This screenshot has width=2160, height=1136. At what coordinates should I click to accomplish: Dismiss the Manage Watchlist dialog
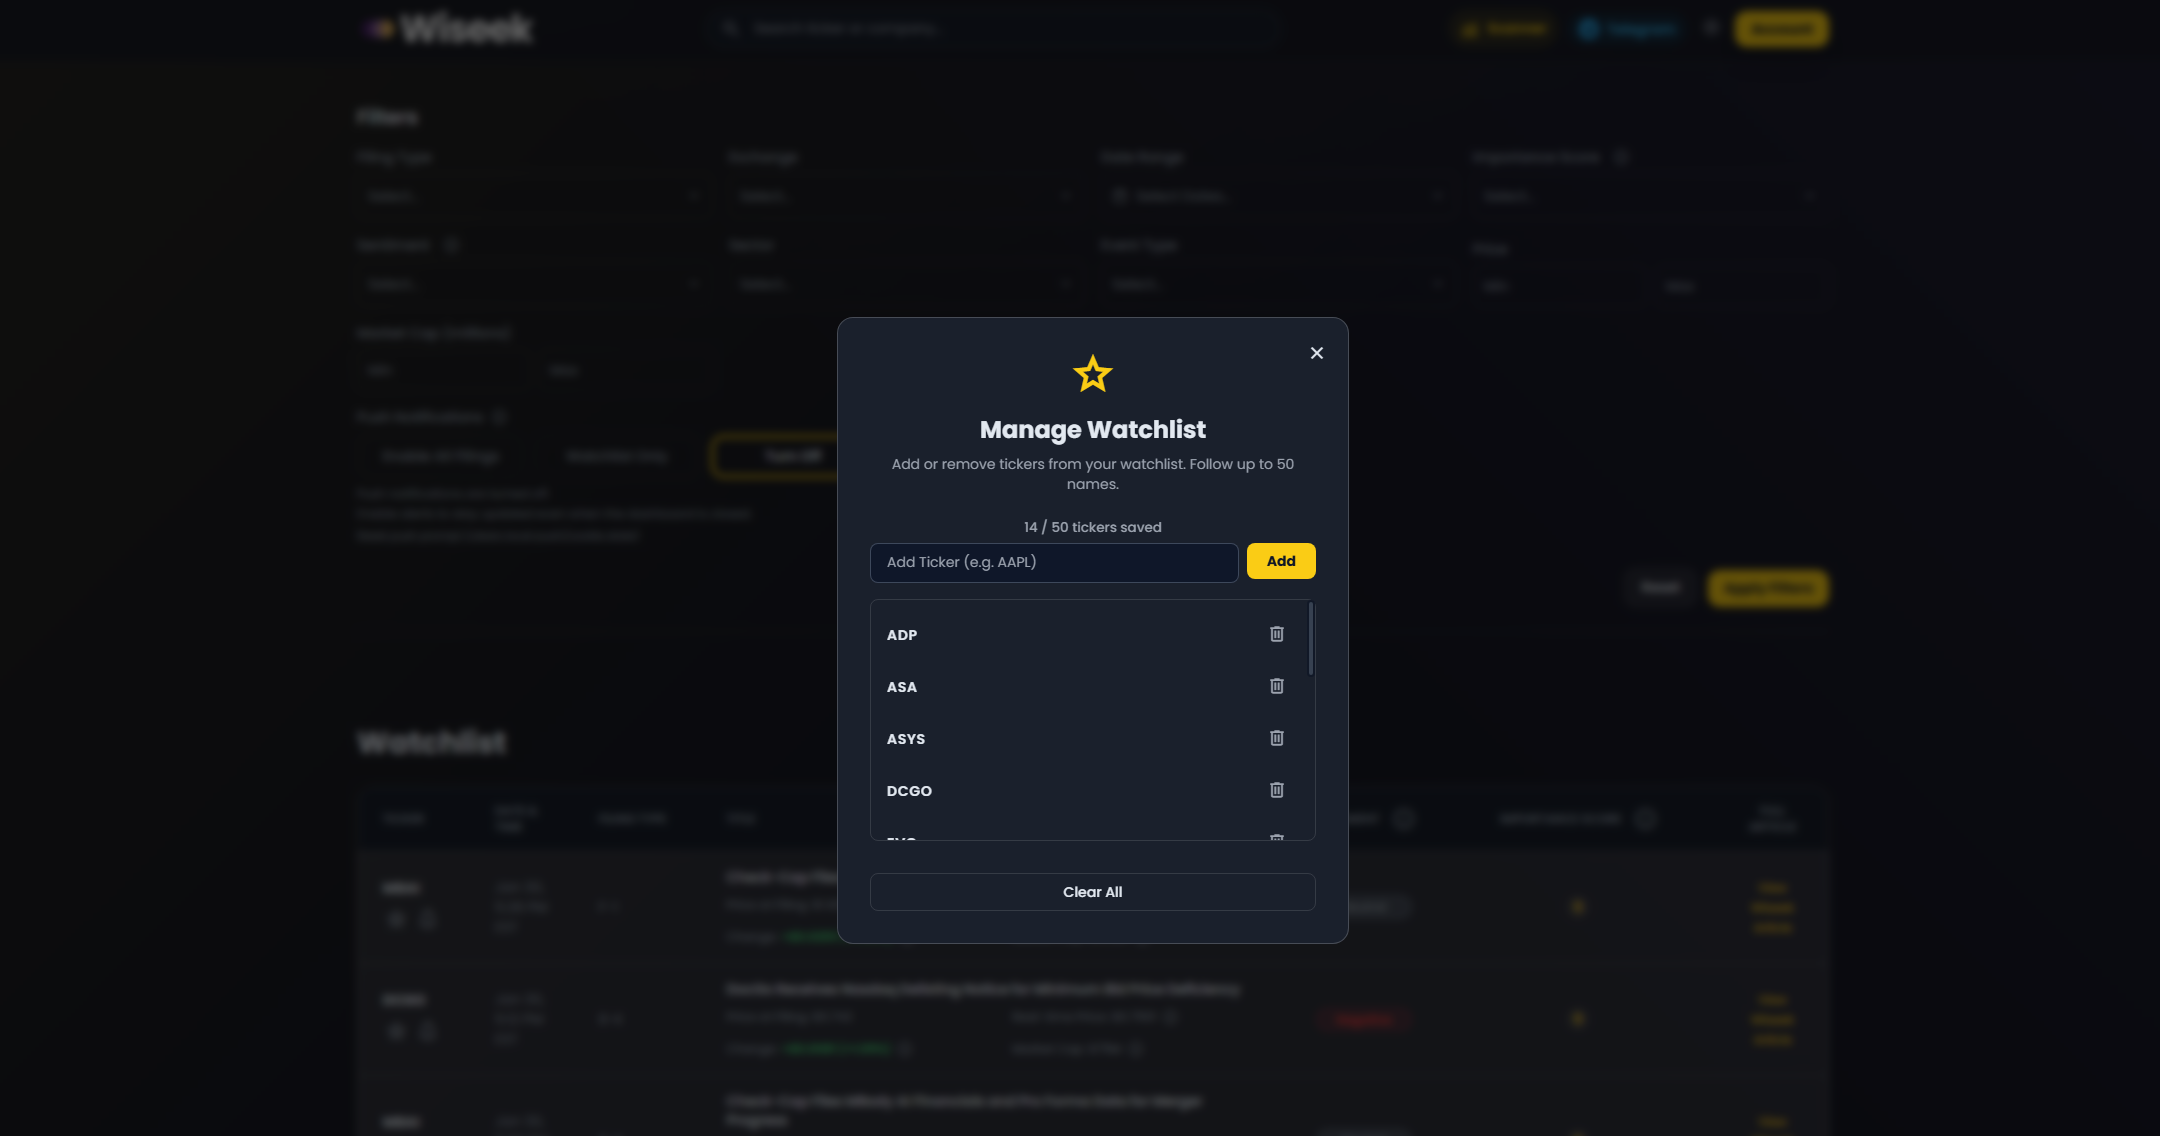[1316, 352]
